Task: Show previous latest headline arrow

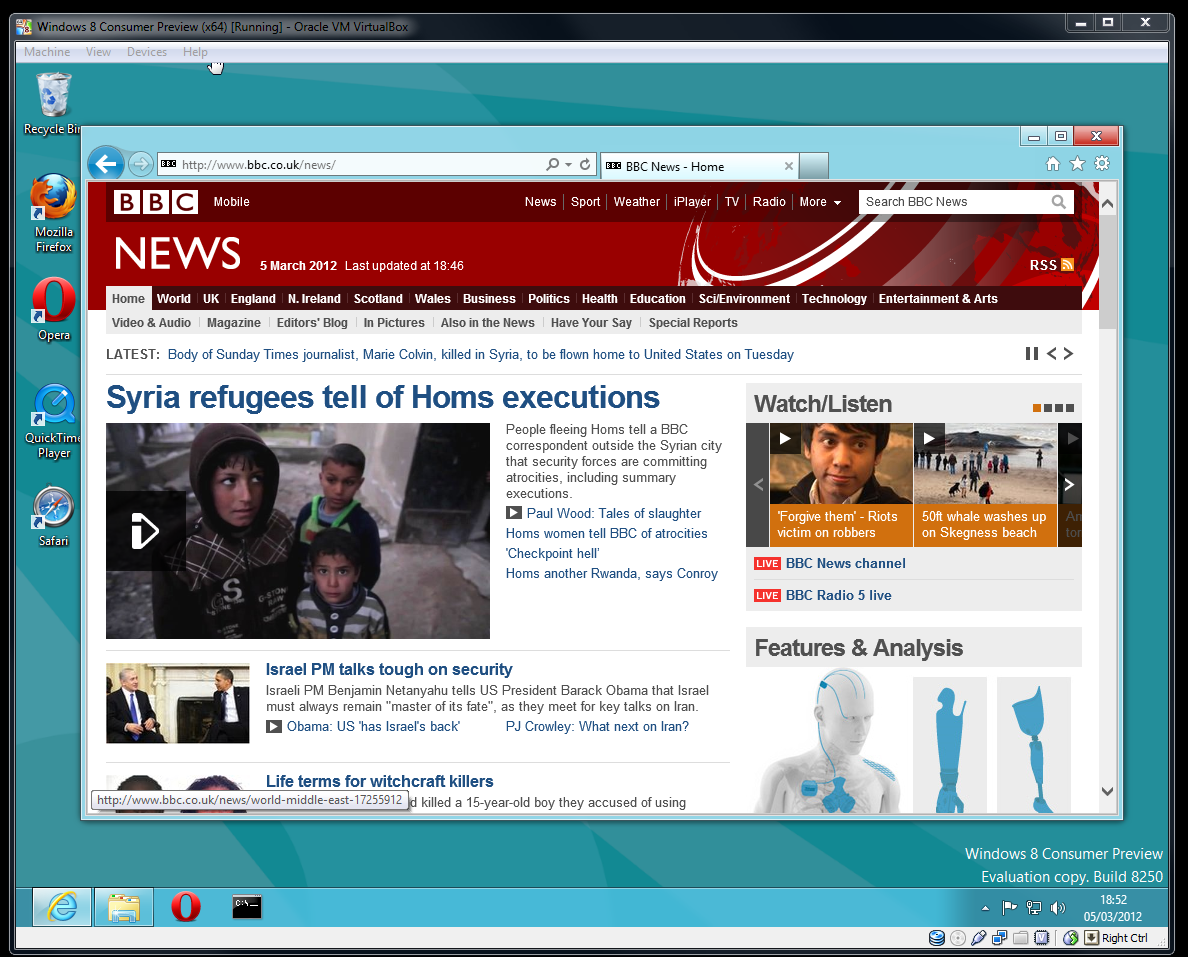Action: click(x=1052, y=354)
